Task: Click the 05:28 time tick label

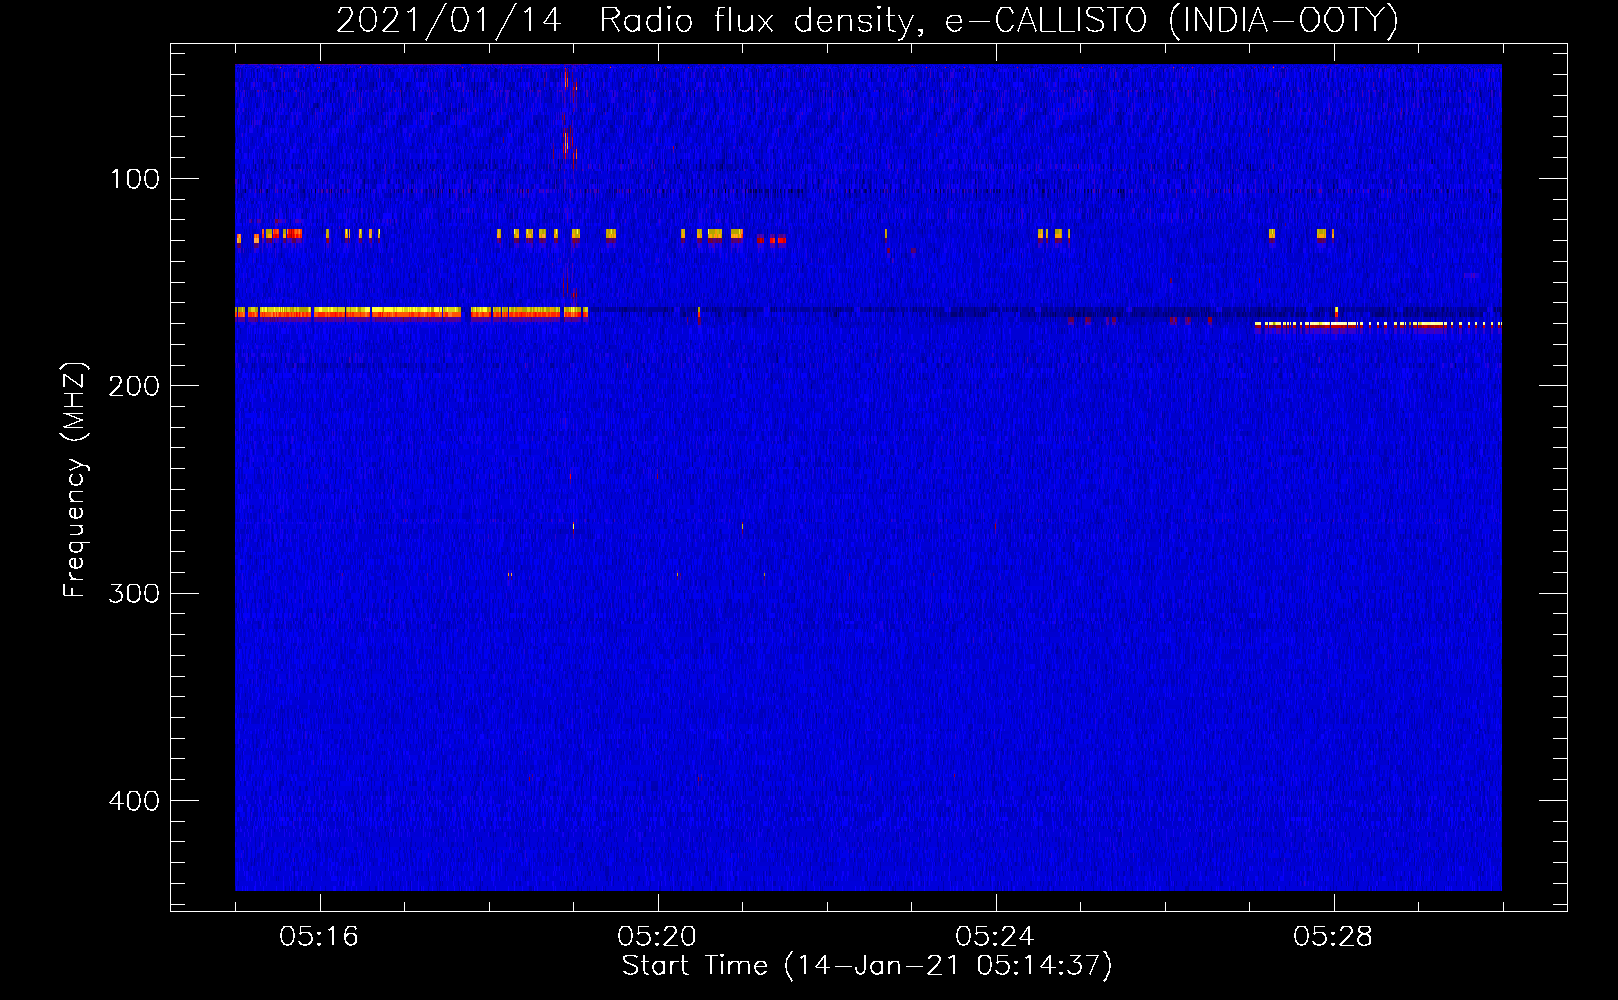Action: point(1333,936)
